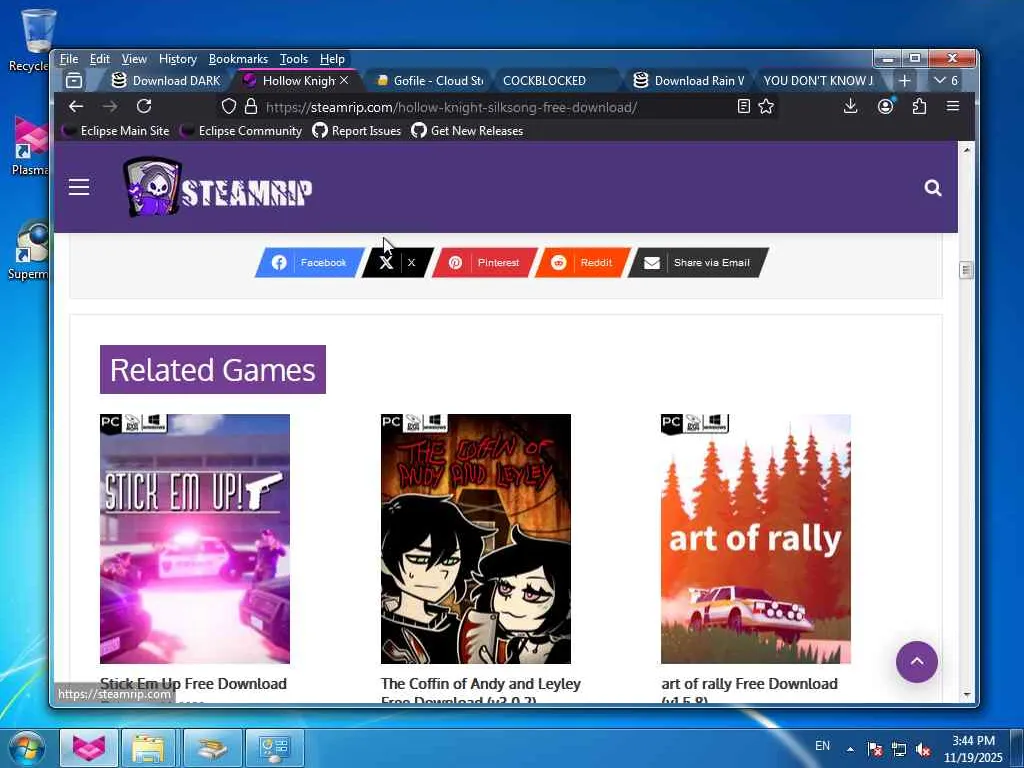Click the EN language indicator
Viewport: 1024px width, 768px height.
coord(822,745)
